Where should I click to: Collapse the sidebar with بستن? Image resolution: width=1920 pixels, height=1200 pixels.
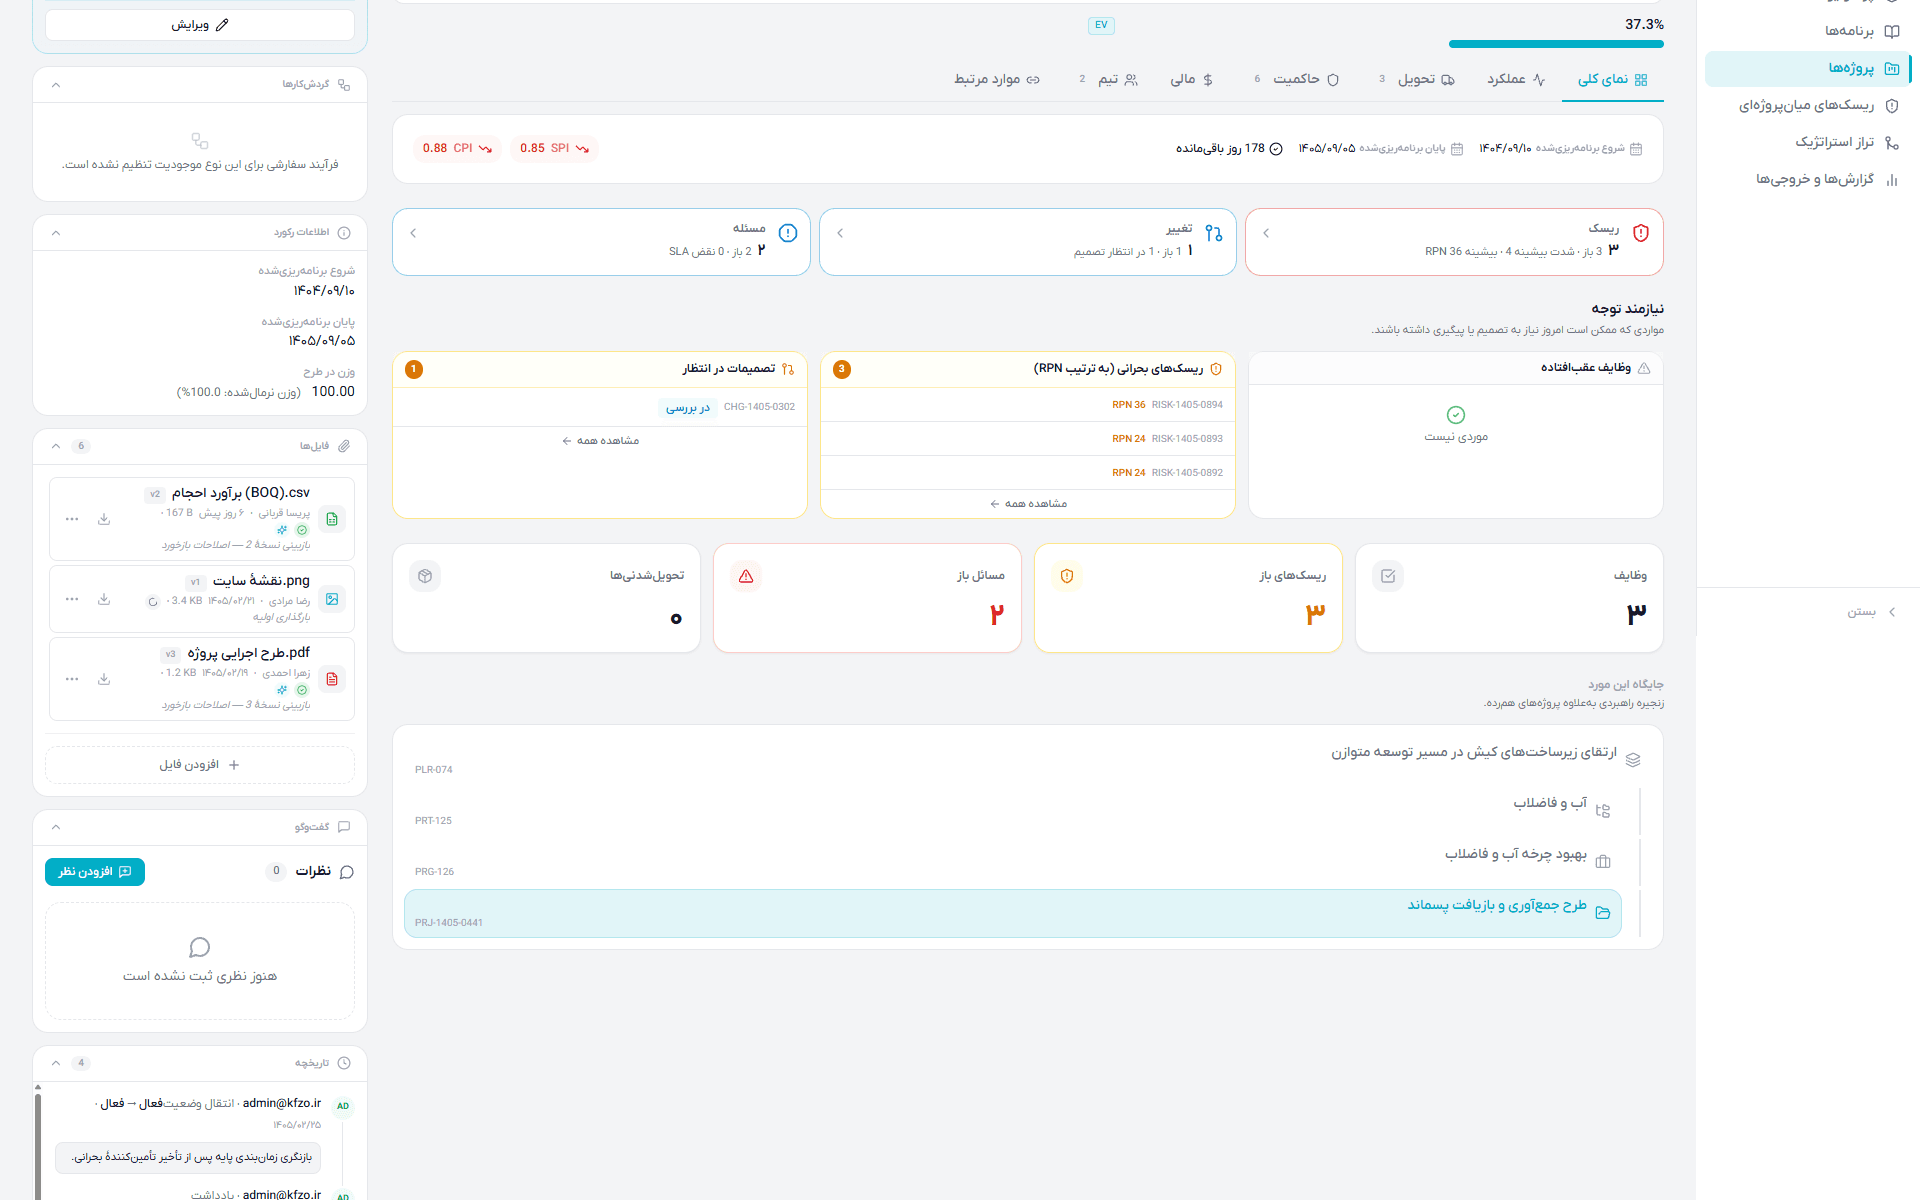click(x=1872, y=612)
